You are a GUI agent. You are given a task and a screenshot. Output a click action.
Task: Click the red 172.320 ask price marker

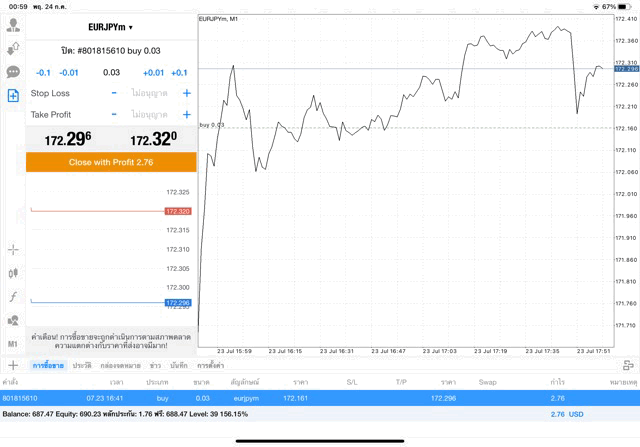click(177, 211)
